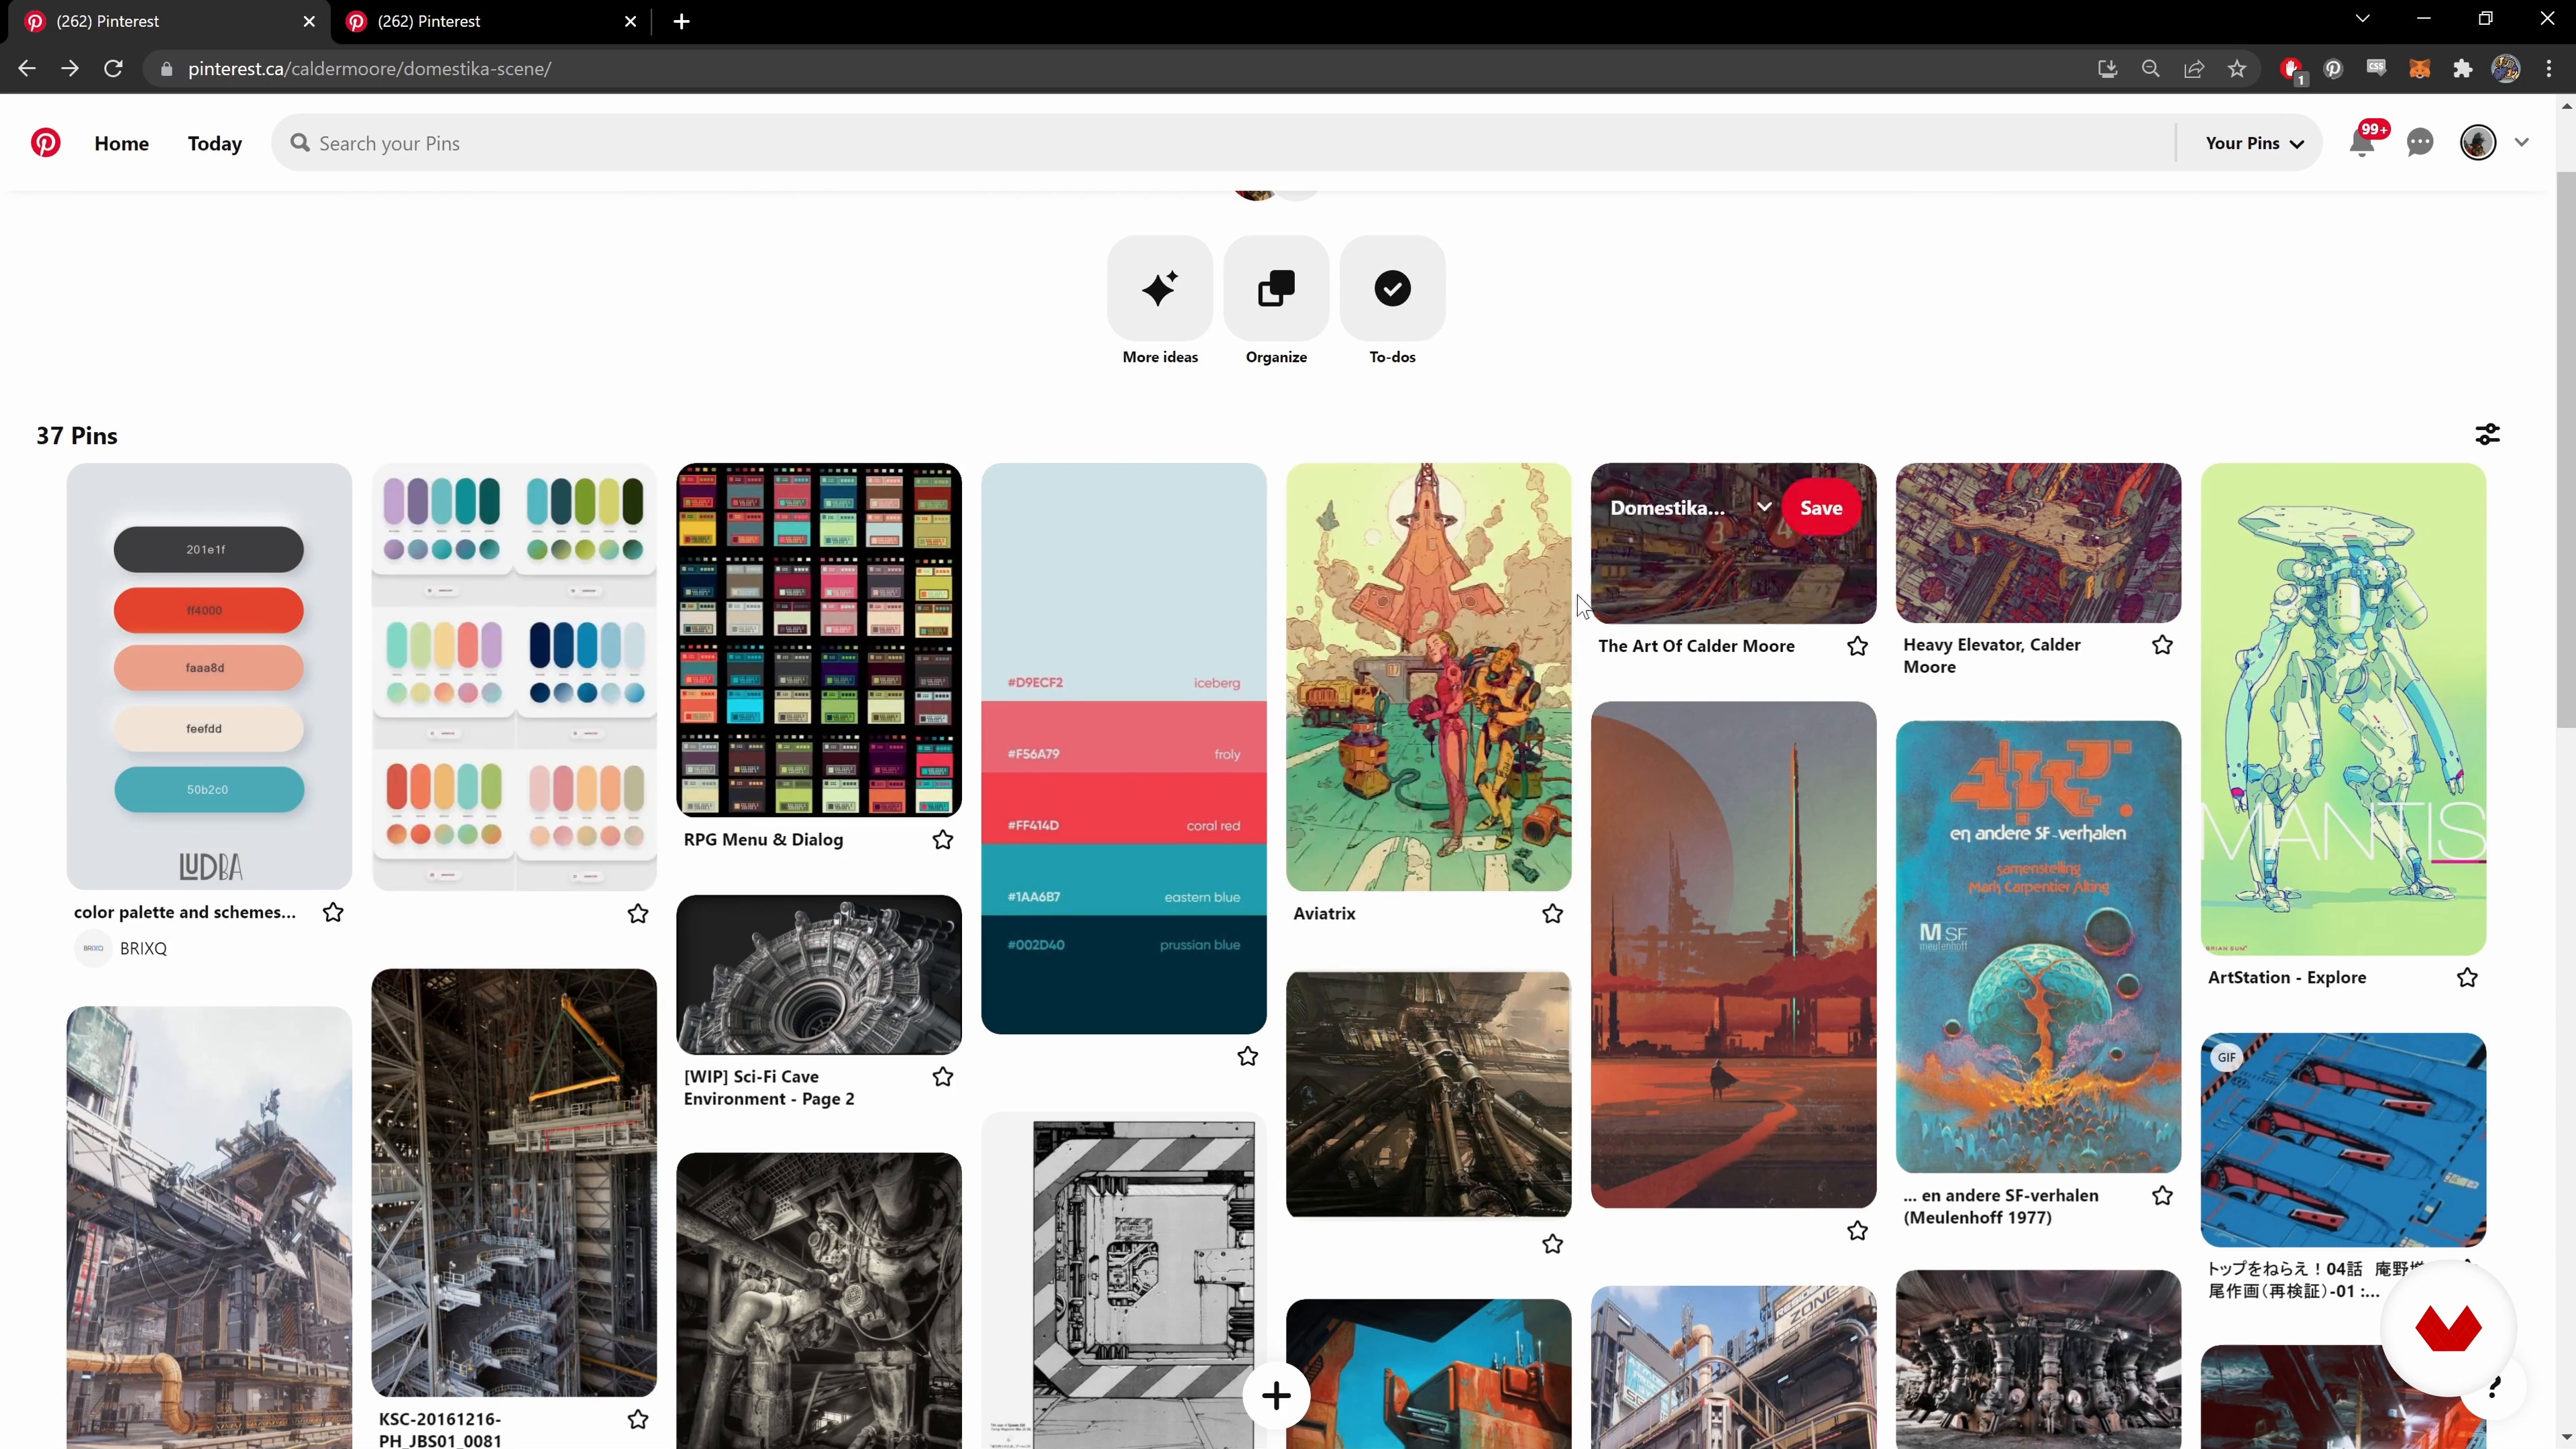Open the MetaMask fox extension
The width and height of the screenshot is (2576, 1449).
click(2419, 68)
